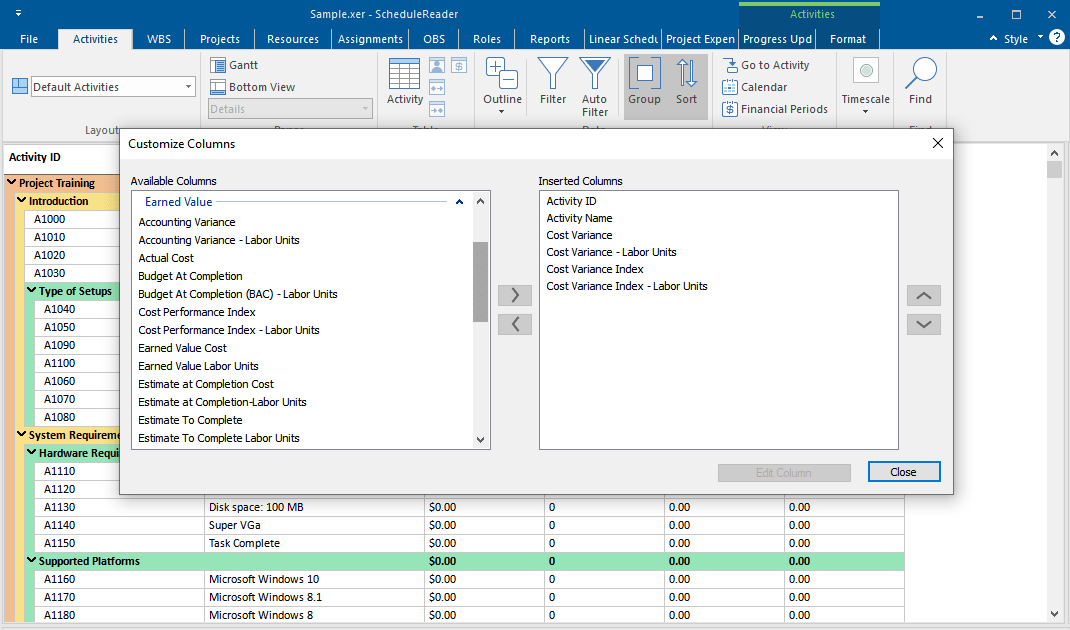Collapse the Supported Platforms group

(31, 560)
